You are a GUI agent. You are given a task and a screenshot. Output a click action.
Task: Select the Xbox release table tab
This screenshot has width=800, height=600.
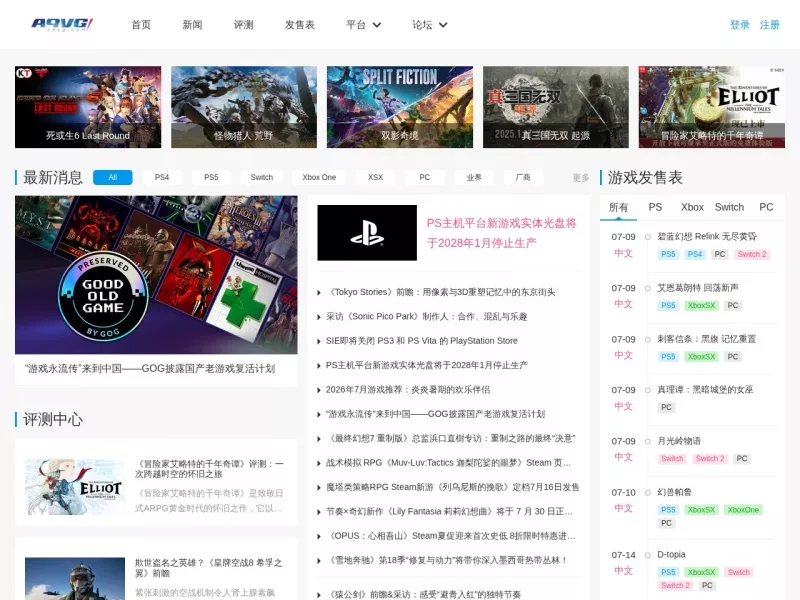[x=692, y=207]
